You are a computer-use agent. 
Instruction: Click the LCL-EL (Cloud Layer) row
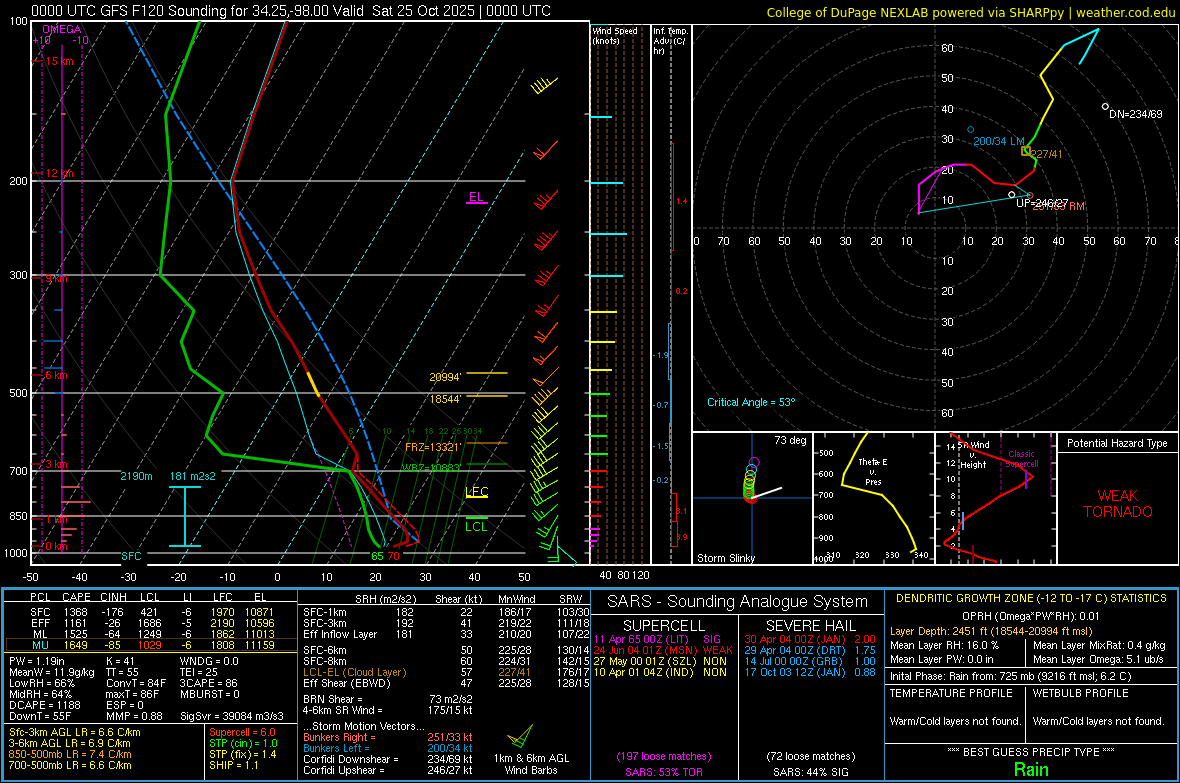[x=446, y=672]
